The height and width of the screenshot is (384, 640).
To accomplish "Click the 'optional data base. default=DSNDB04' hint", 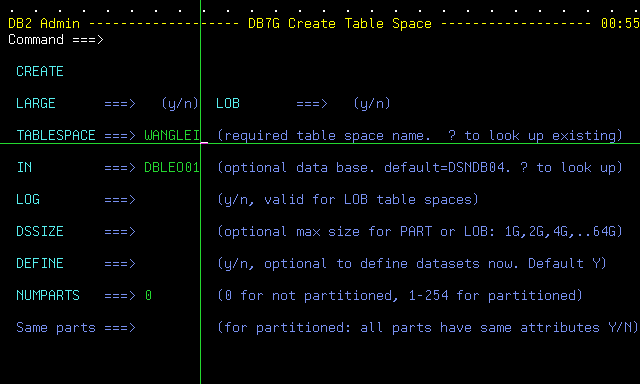I will click(x=420, y=167).
